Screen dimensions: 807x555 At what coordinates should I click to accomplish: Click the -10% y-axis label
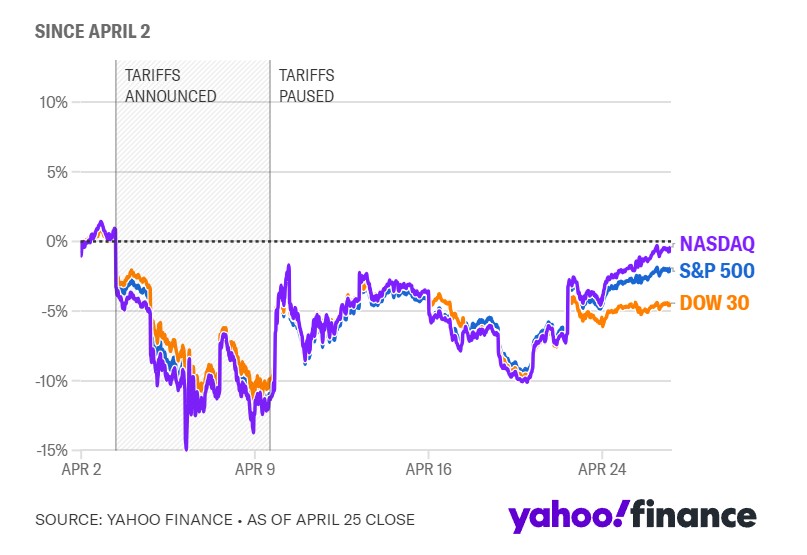click(x=51, y=381)
